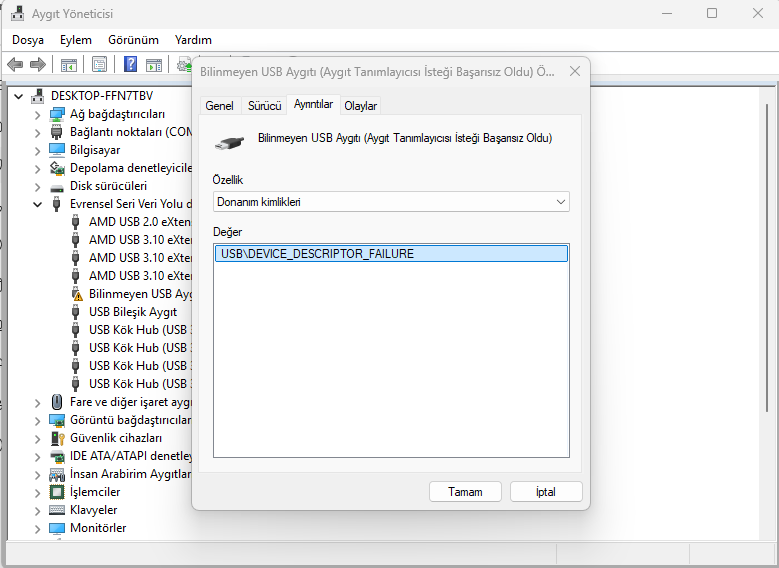This screenshot has height=568, width=779.
Task: Confirm with the Tamam button
Action: (x=465, y=492)
